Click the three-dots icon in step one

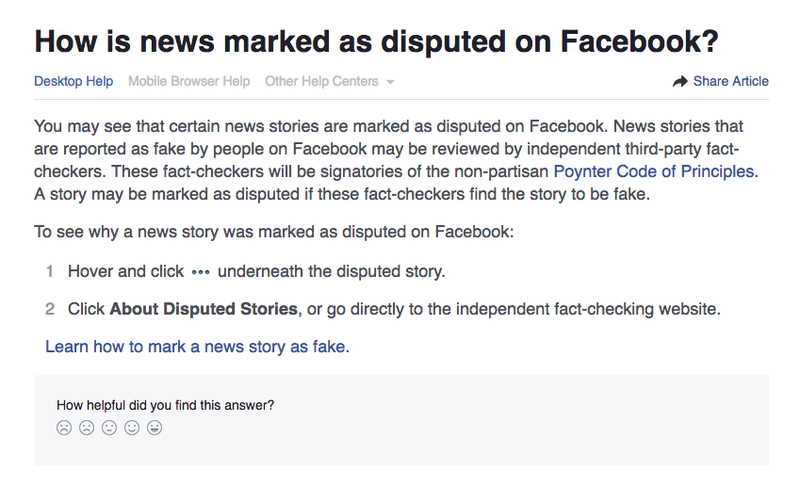201,272
